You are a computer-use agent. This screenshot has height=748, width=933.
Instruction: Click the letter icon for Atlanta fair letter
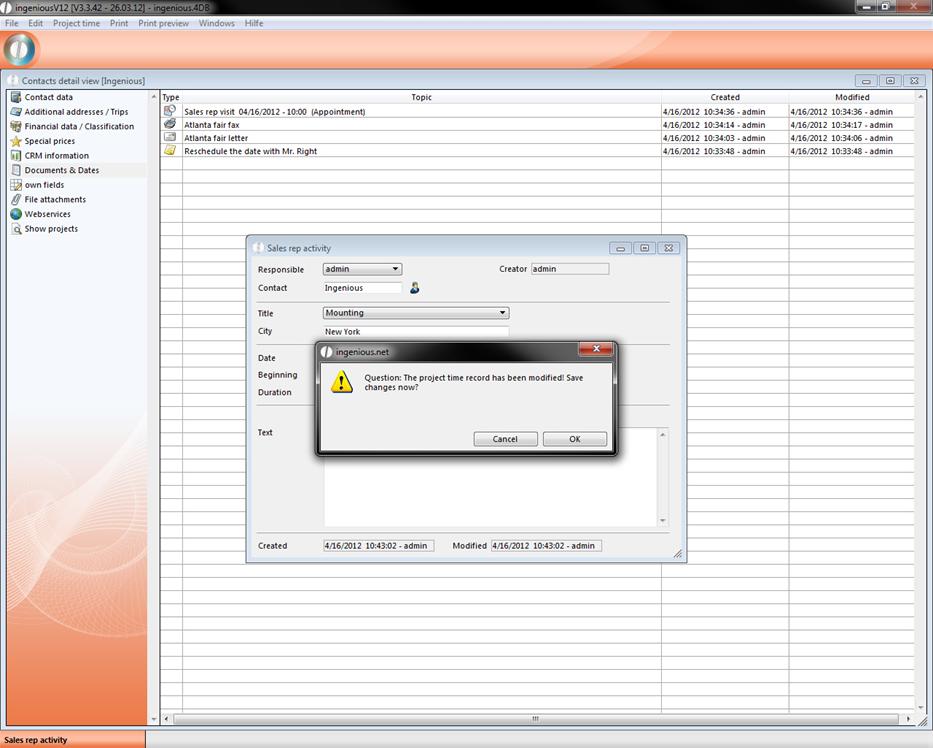tap(170, 137)
